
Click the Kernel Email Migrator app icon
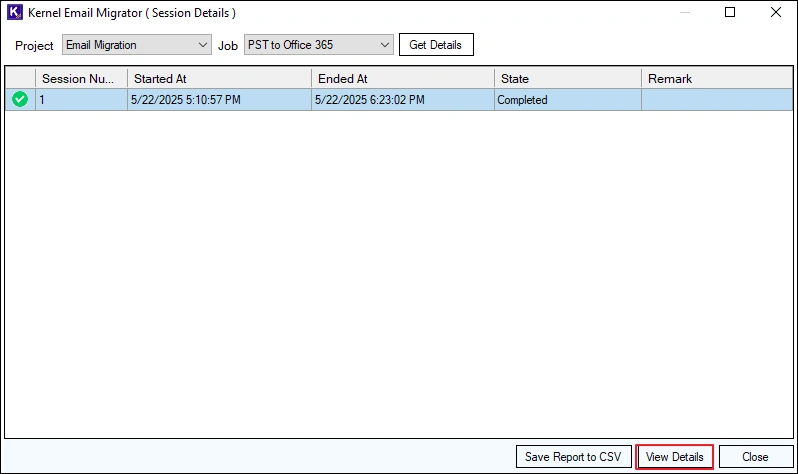tap(14, 12)
